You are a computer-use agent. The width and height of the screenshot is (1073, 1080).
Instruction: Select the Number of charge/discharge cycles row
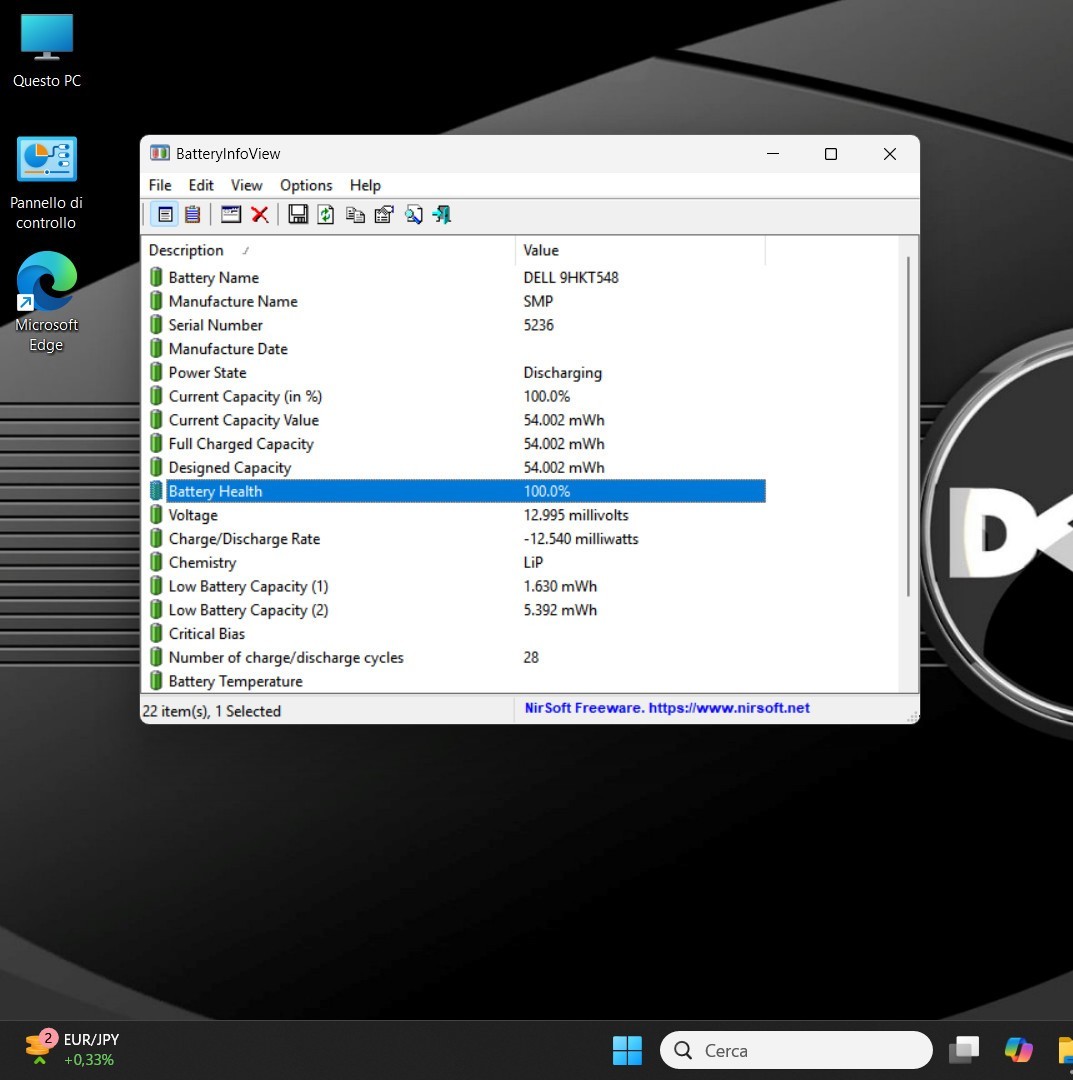coord(455,658)
